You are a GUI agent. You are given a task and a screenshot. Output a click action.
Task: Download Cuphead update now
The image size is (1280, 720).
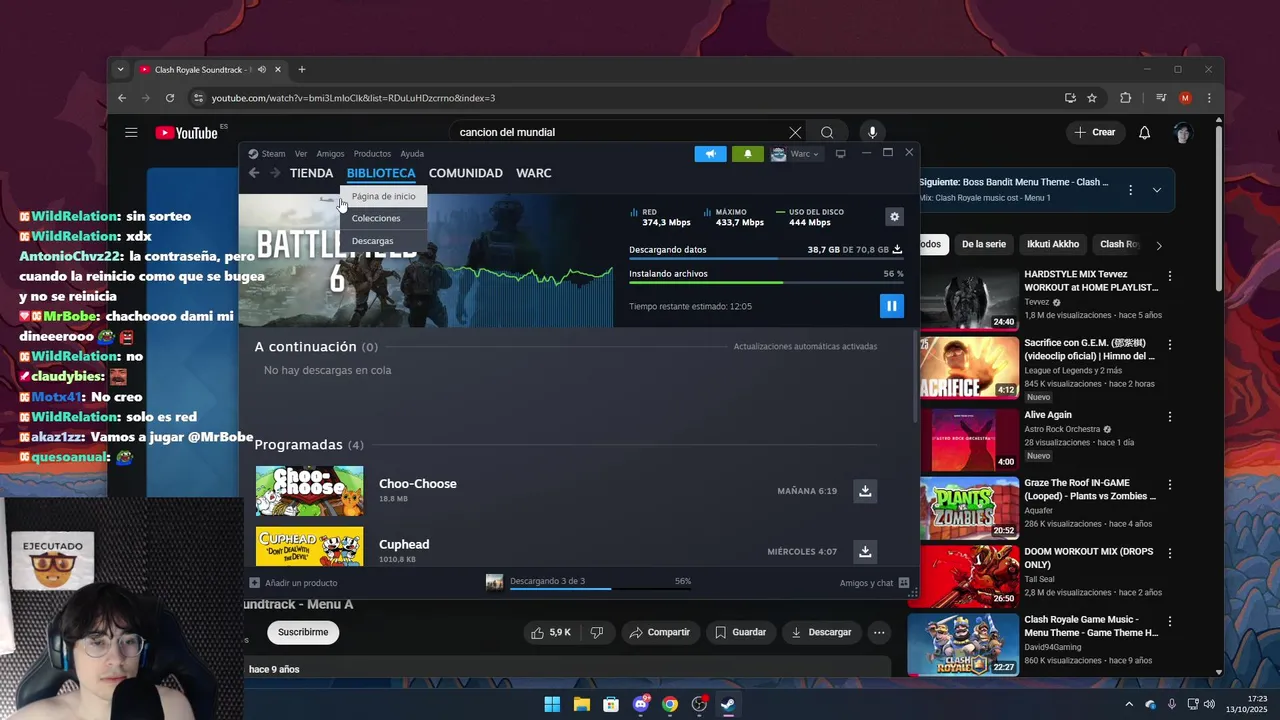[x=865, y=551]
